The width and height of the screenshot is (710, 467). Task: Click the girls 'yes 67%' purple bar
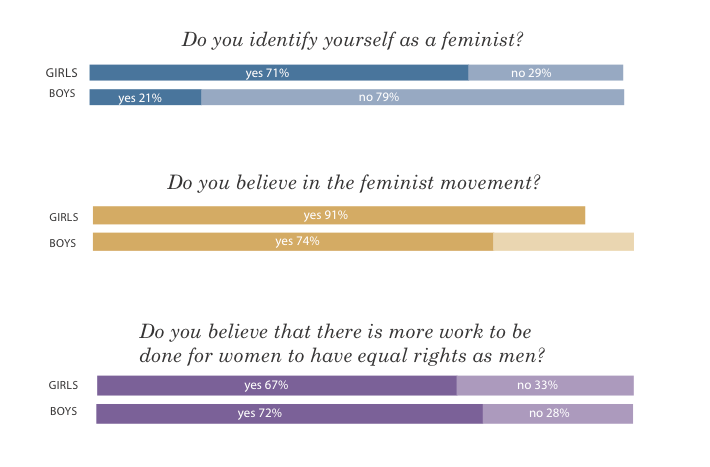coord(277,385)
